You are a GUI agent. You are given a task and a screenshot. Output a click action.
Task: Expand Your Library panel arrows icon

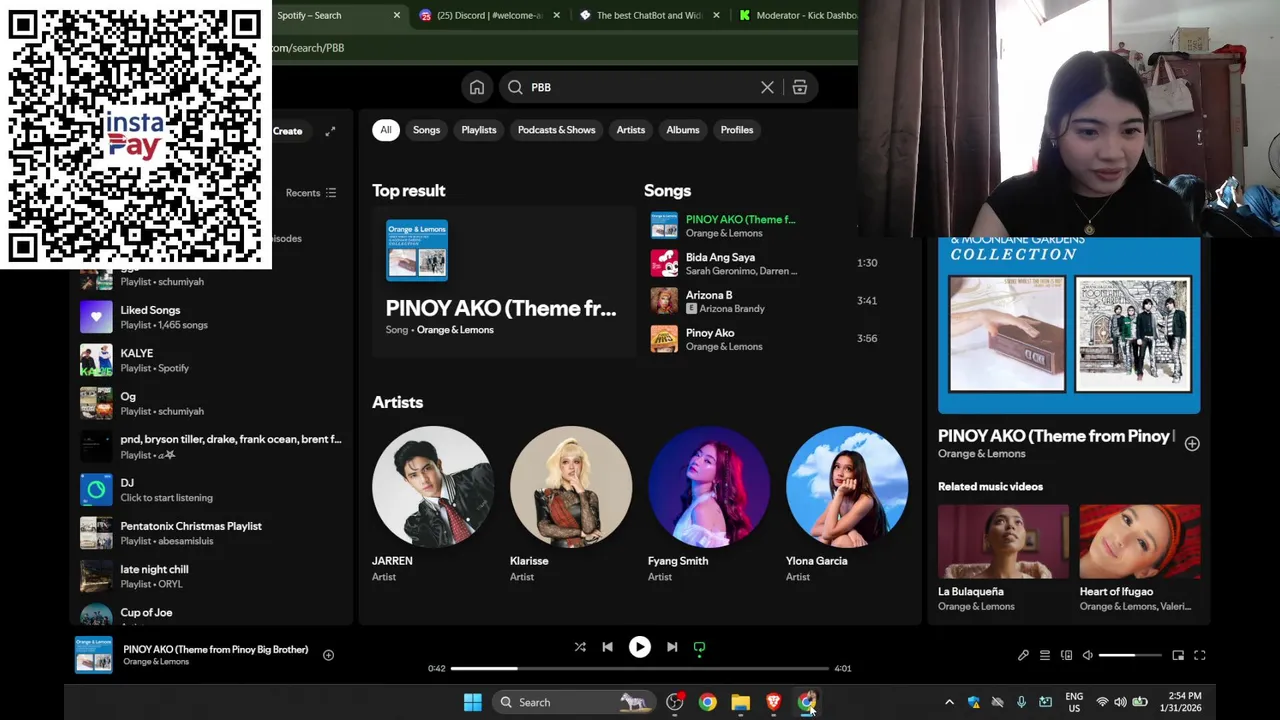point(330,131)
